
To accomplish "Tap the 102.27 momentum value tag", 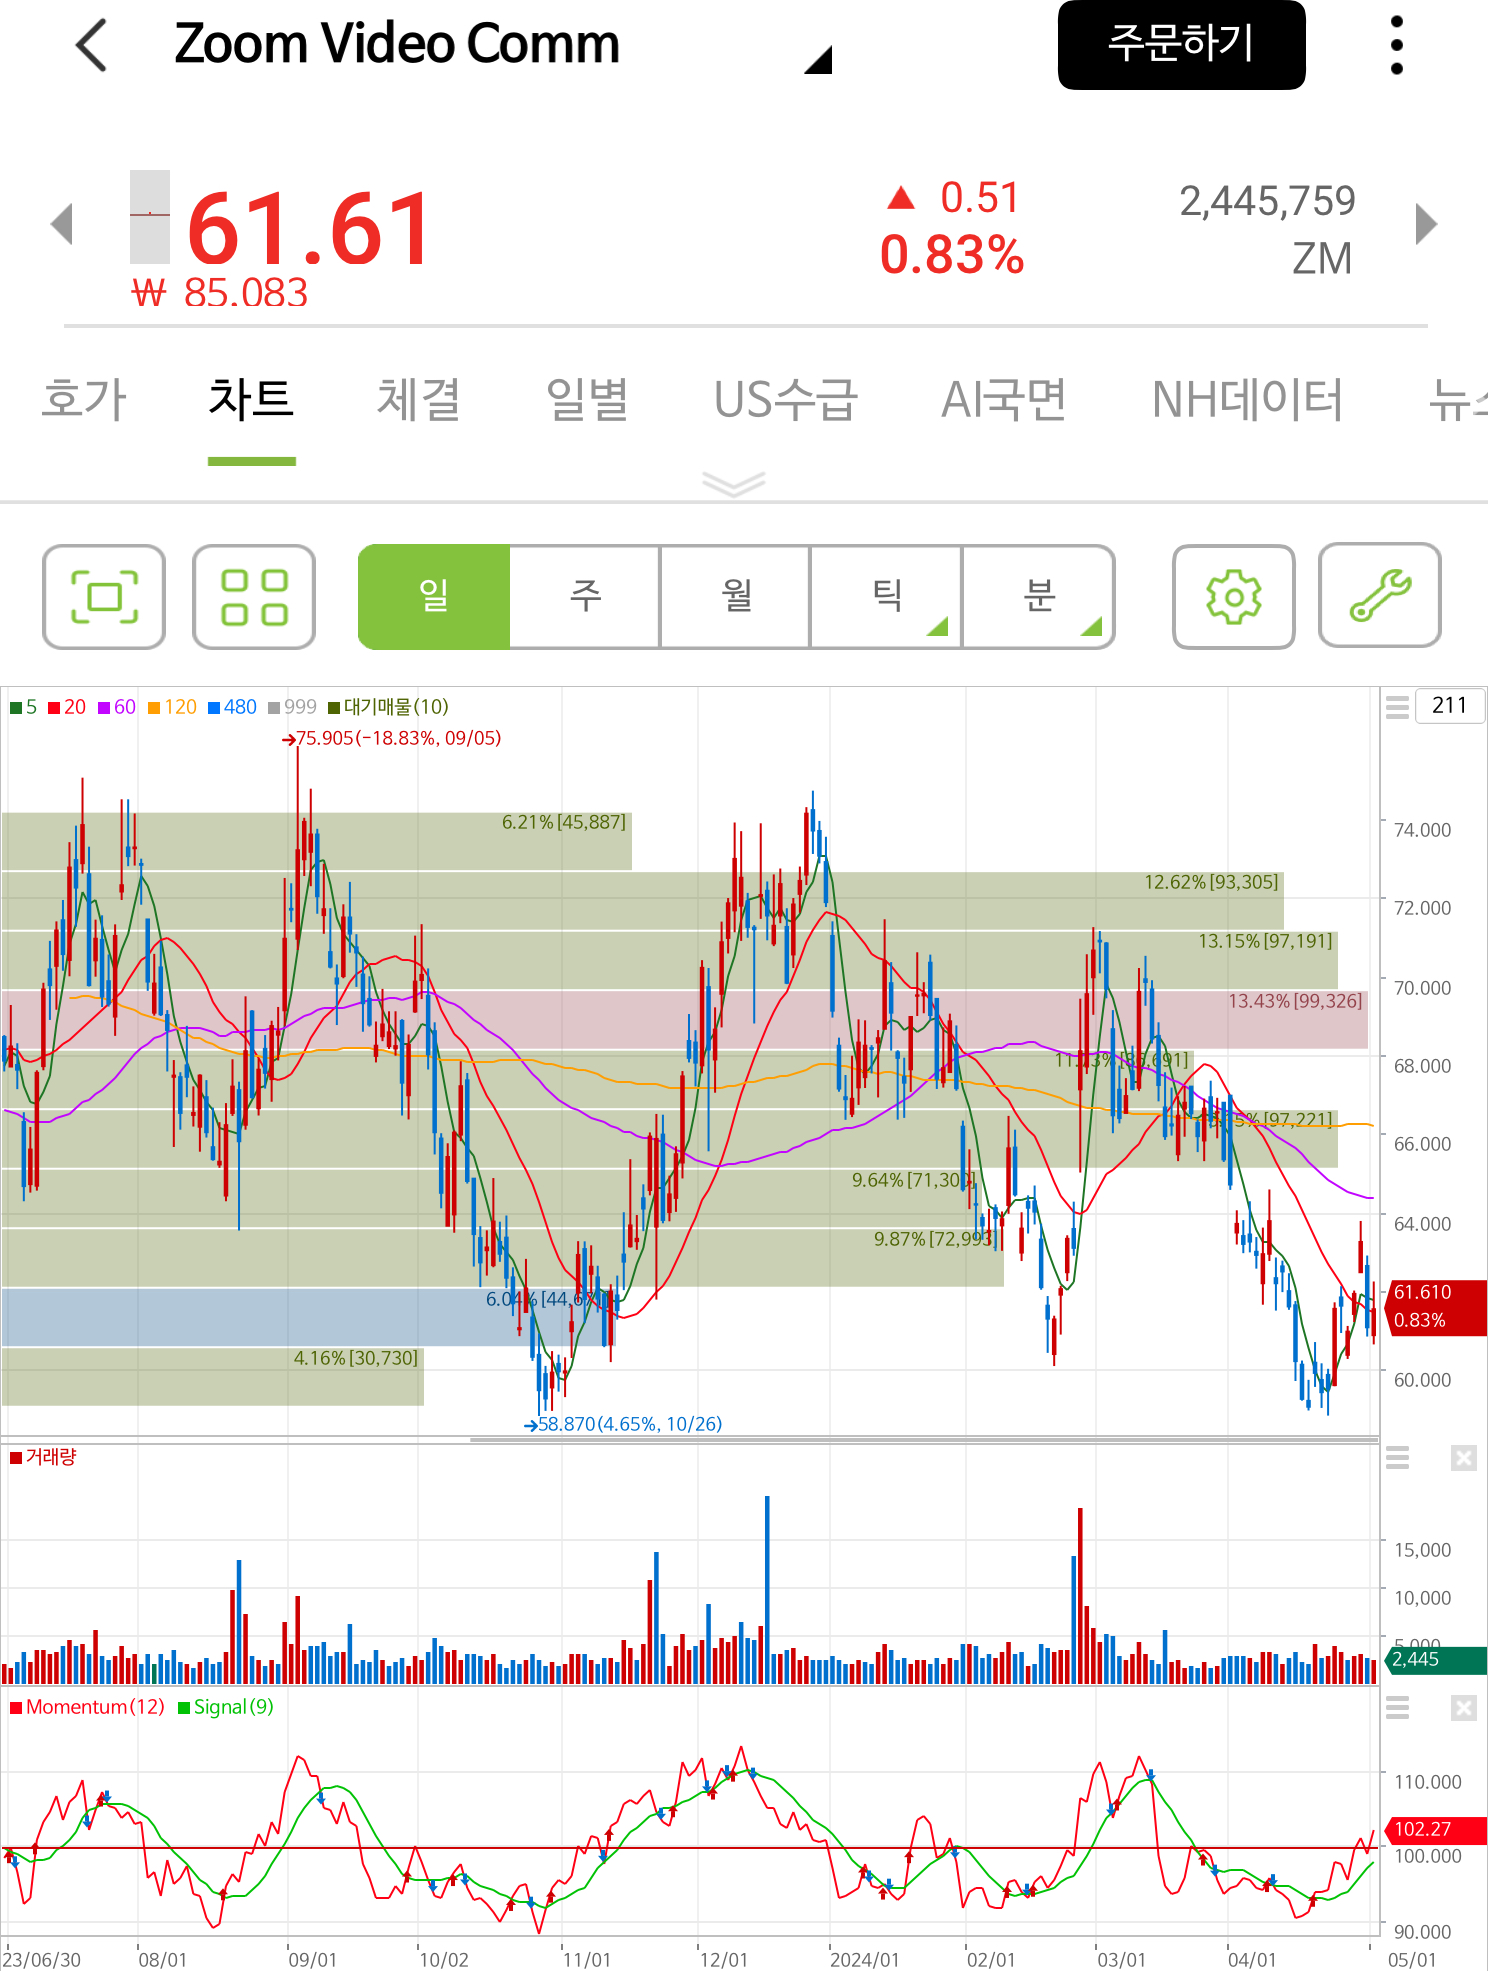I will pos(1436,1829).
